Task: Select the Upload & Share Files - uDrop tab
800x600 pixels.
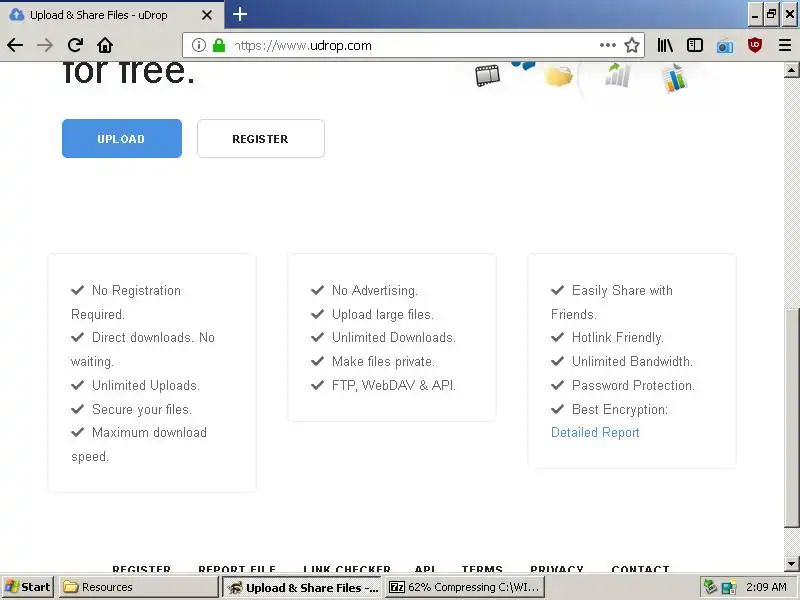Action: (112, 15)
